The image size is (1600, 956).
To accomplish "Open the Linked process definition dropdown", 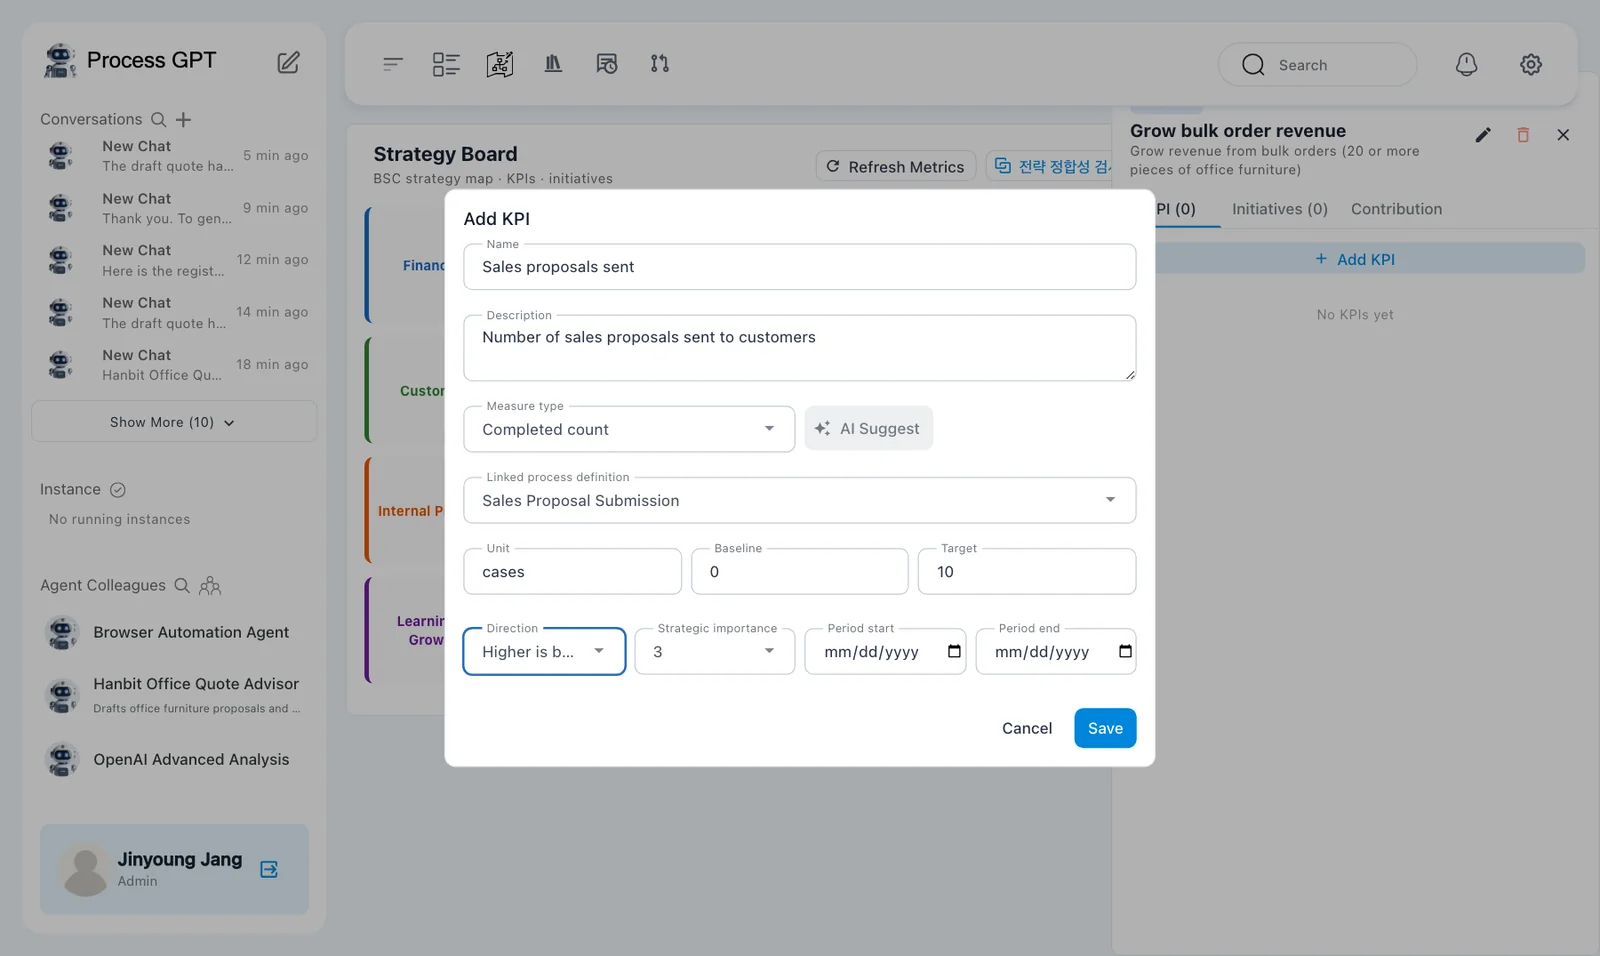I will point(800,500).
